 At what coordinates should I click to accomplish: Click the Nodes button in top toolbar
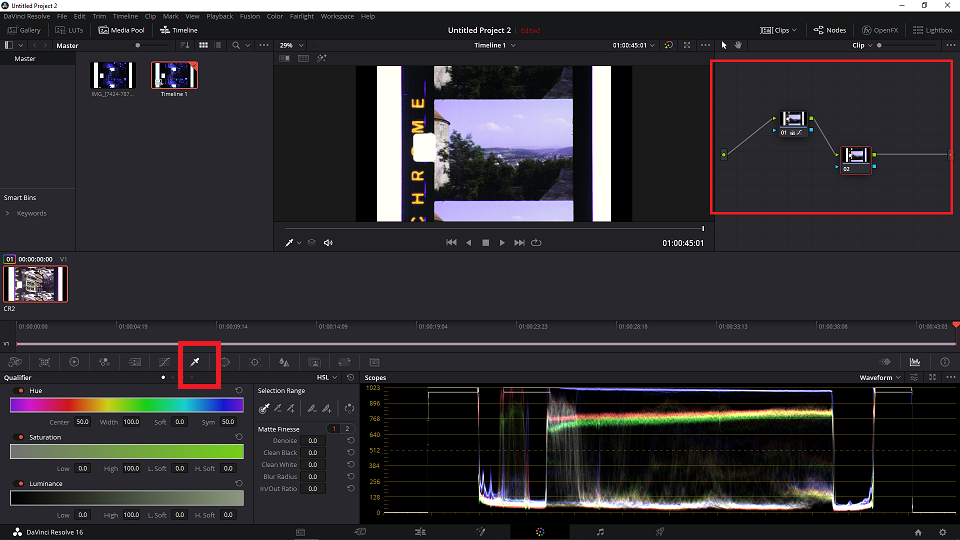(x=830, y=30)
